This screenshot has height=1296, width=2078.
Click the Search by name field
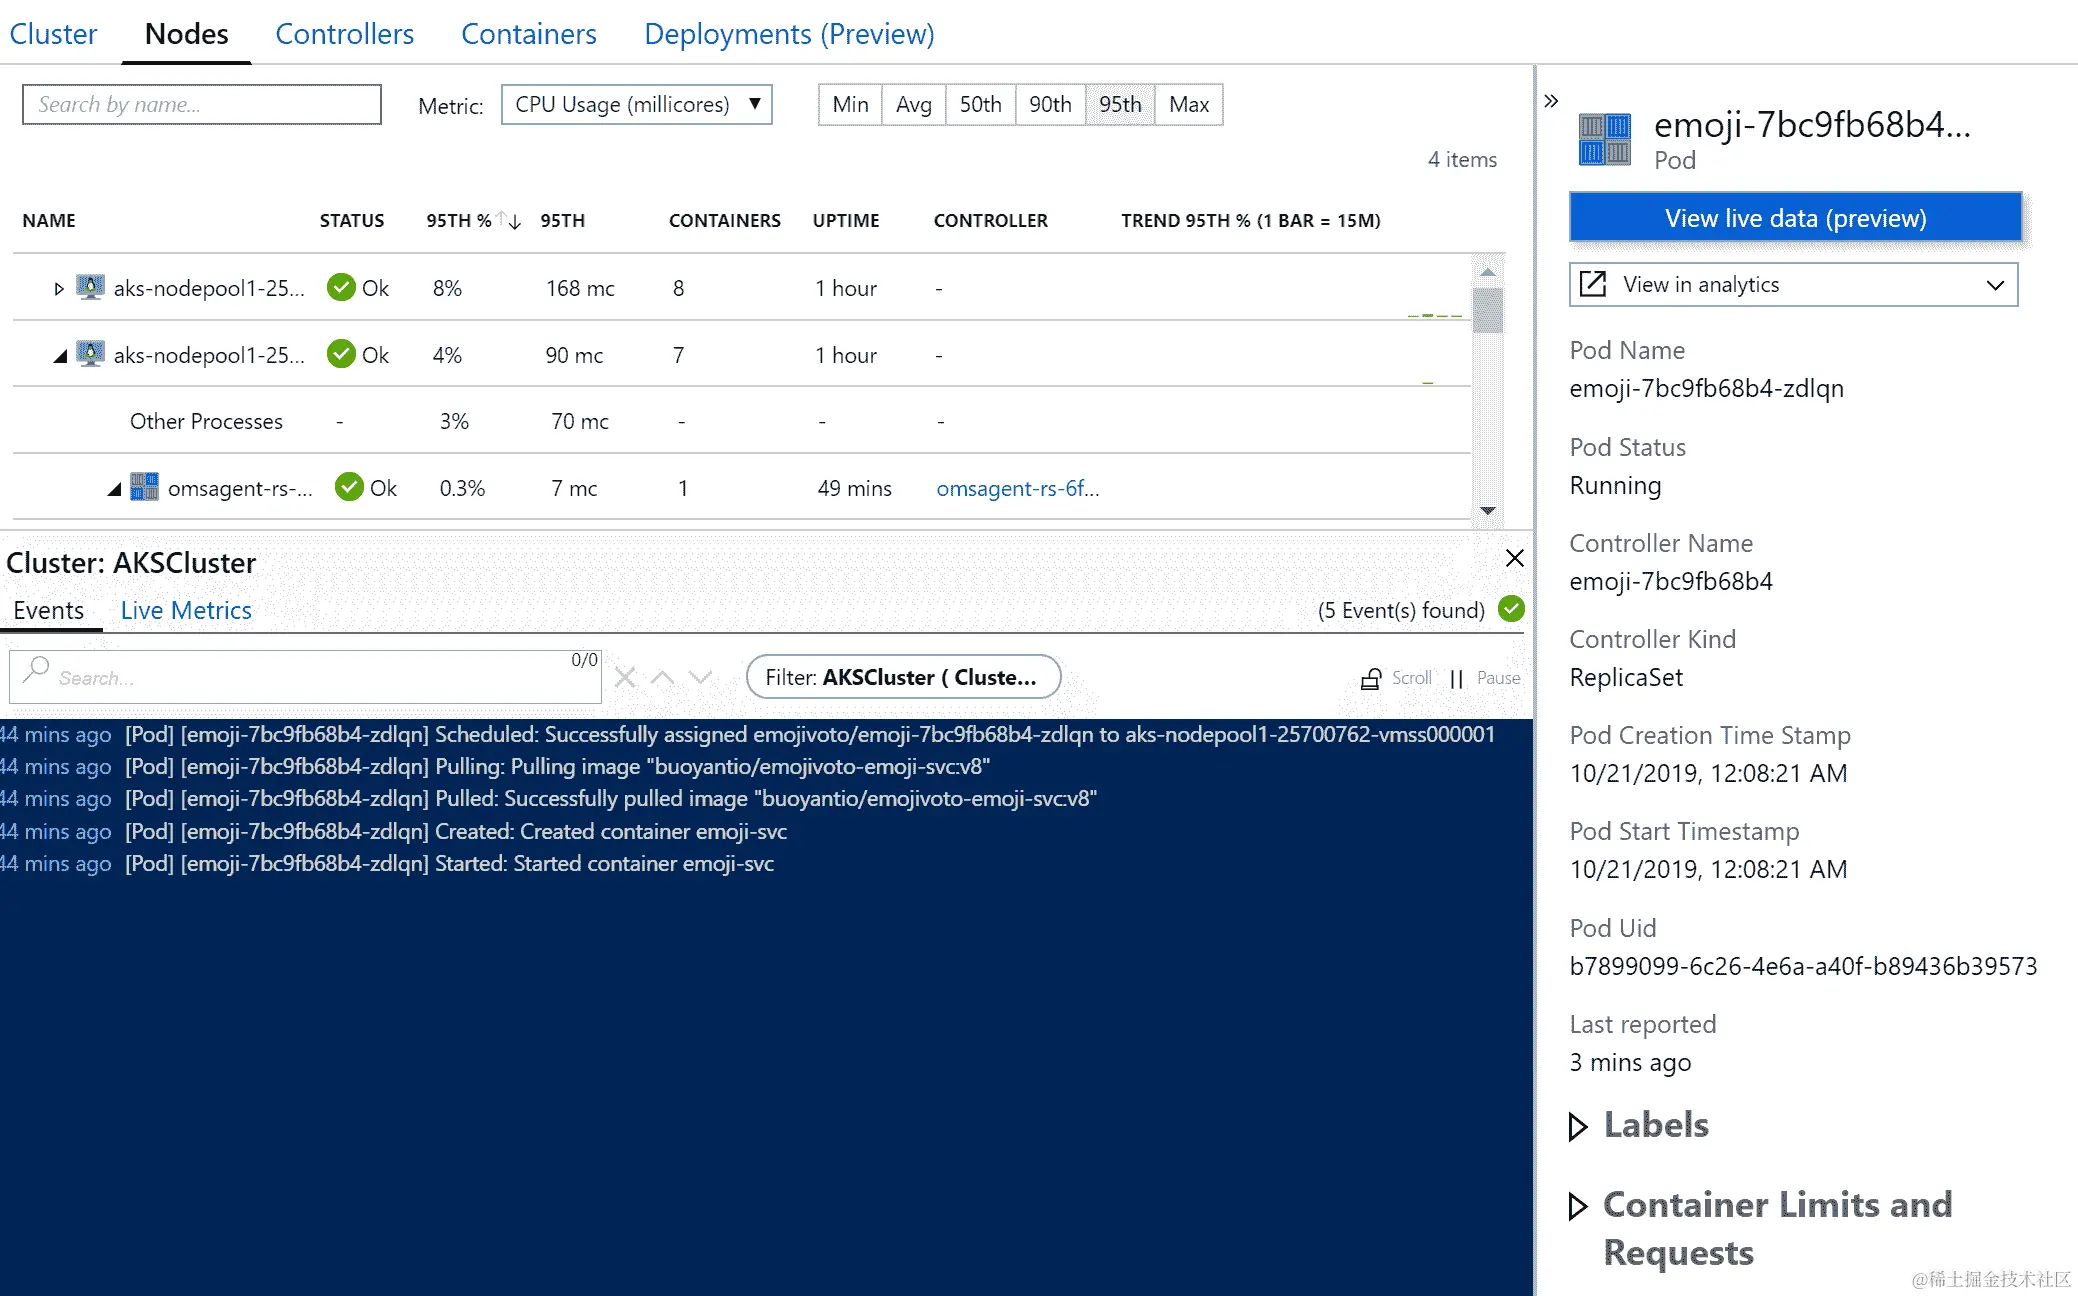202,104
